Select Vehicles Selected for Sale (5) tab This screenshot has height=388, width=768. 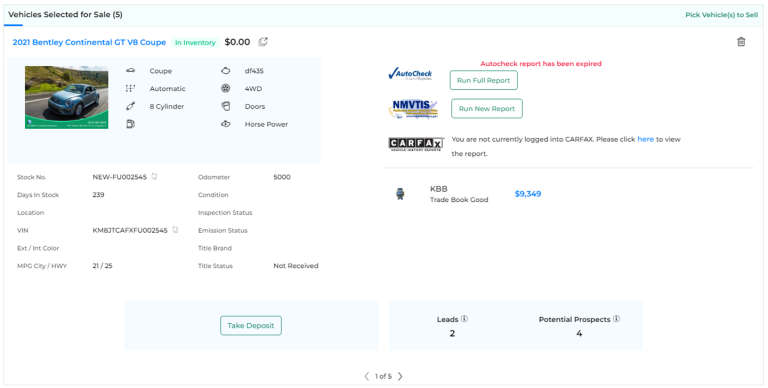[x=65, y=15]
